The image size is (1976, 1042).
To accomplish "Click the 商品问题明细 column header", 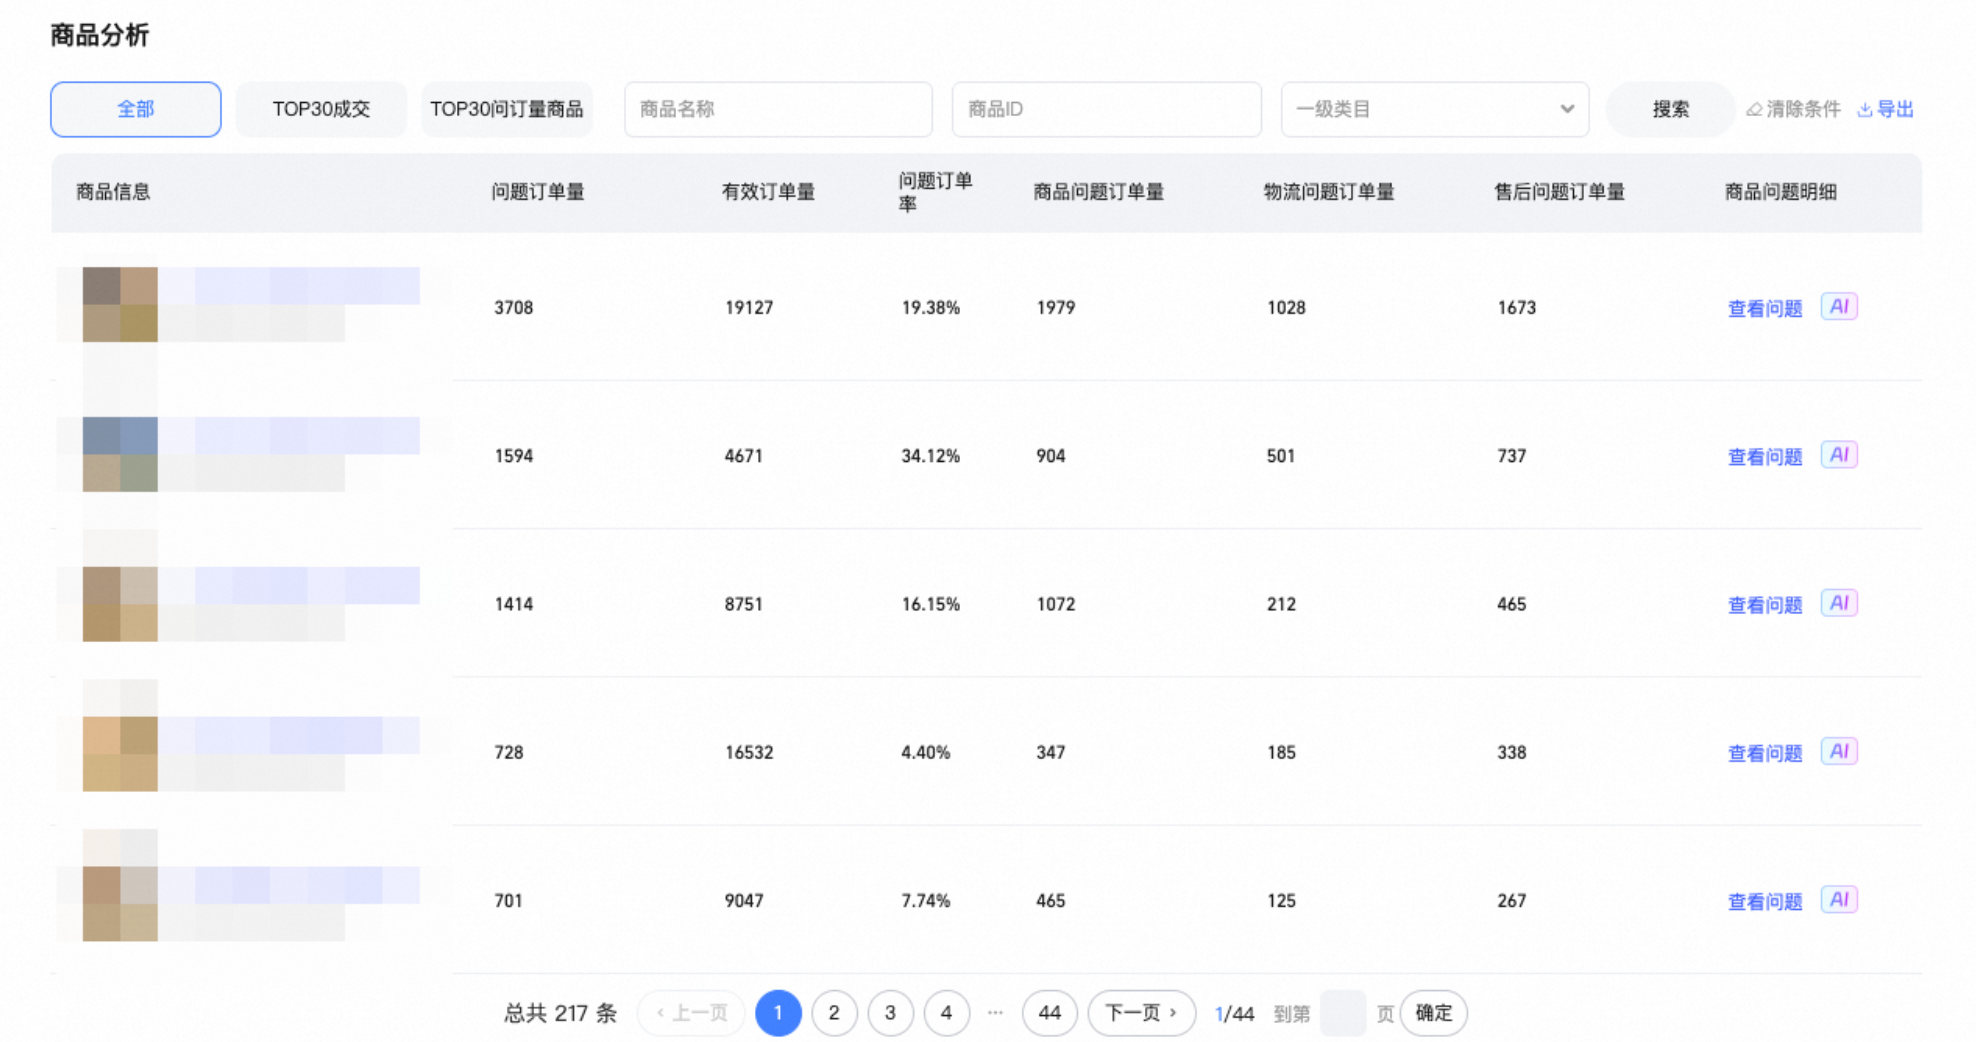I will coord(1781,192).
